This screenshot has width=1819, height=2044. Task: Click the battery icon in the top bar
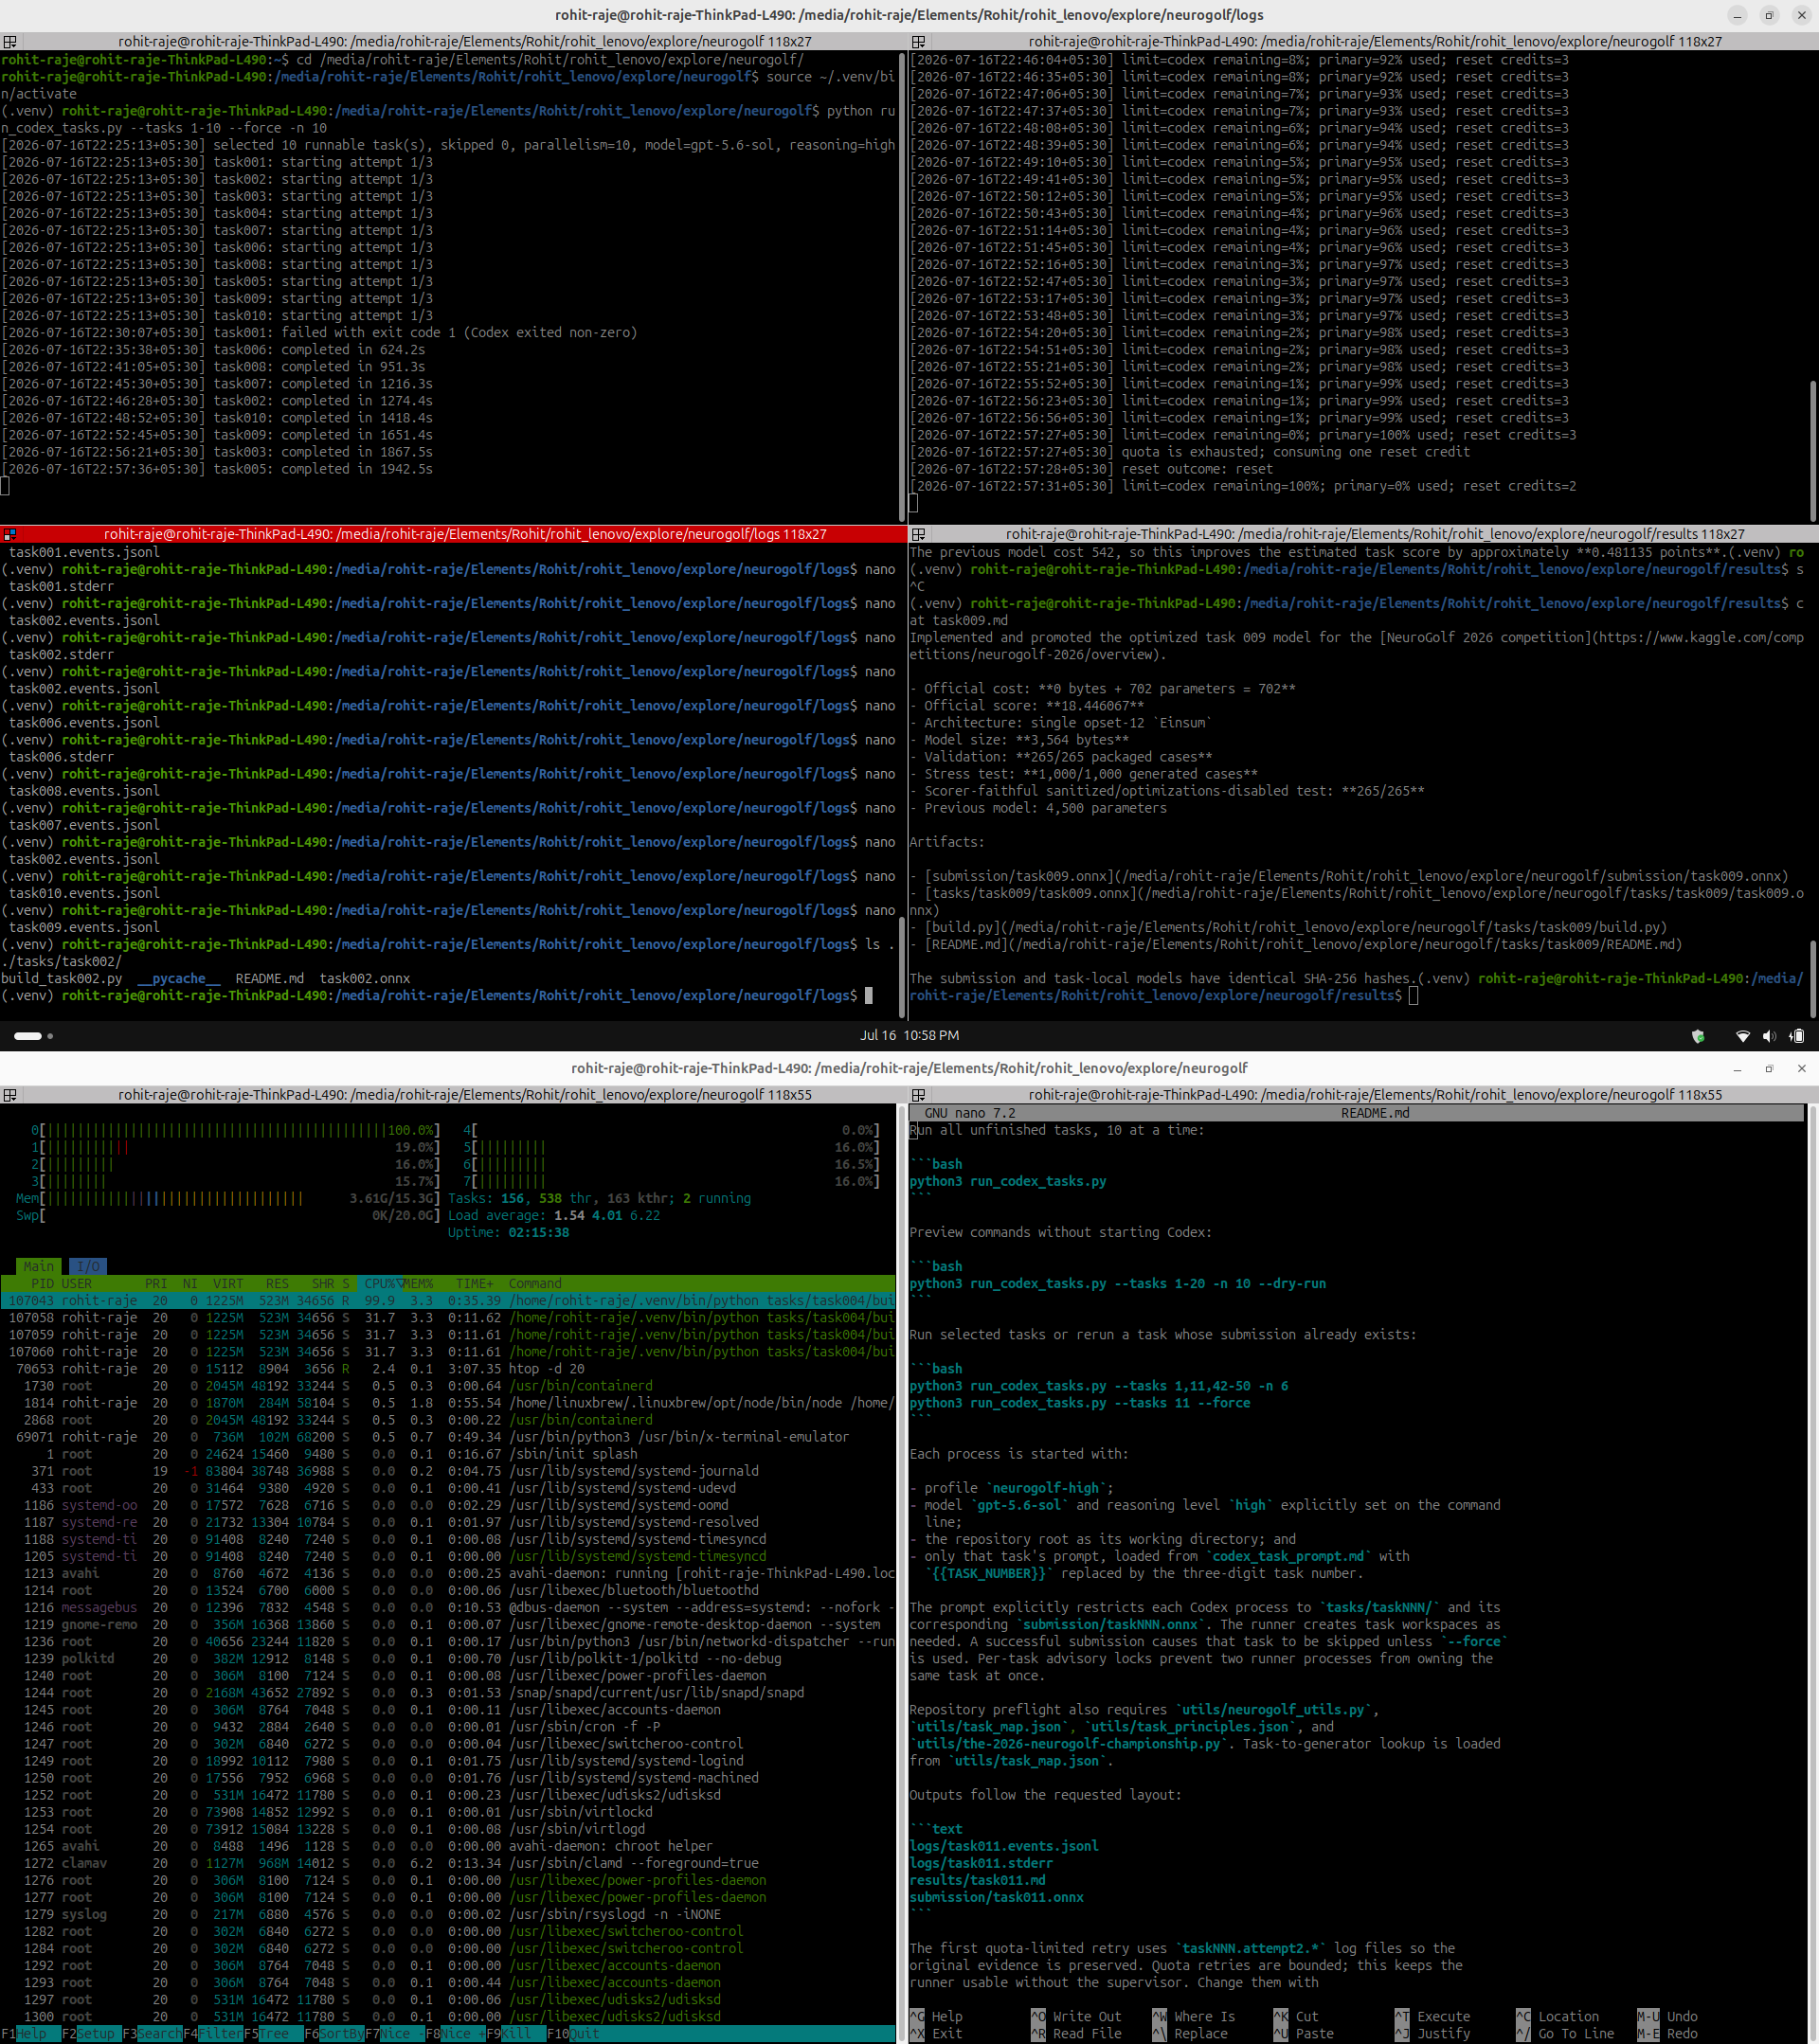[1797, 1036]
